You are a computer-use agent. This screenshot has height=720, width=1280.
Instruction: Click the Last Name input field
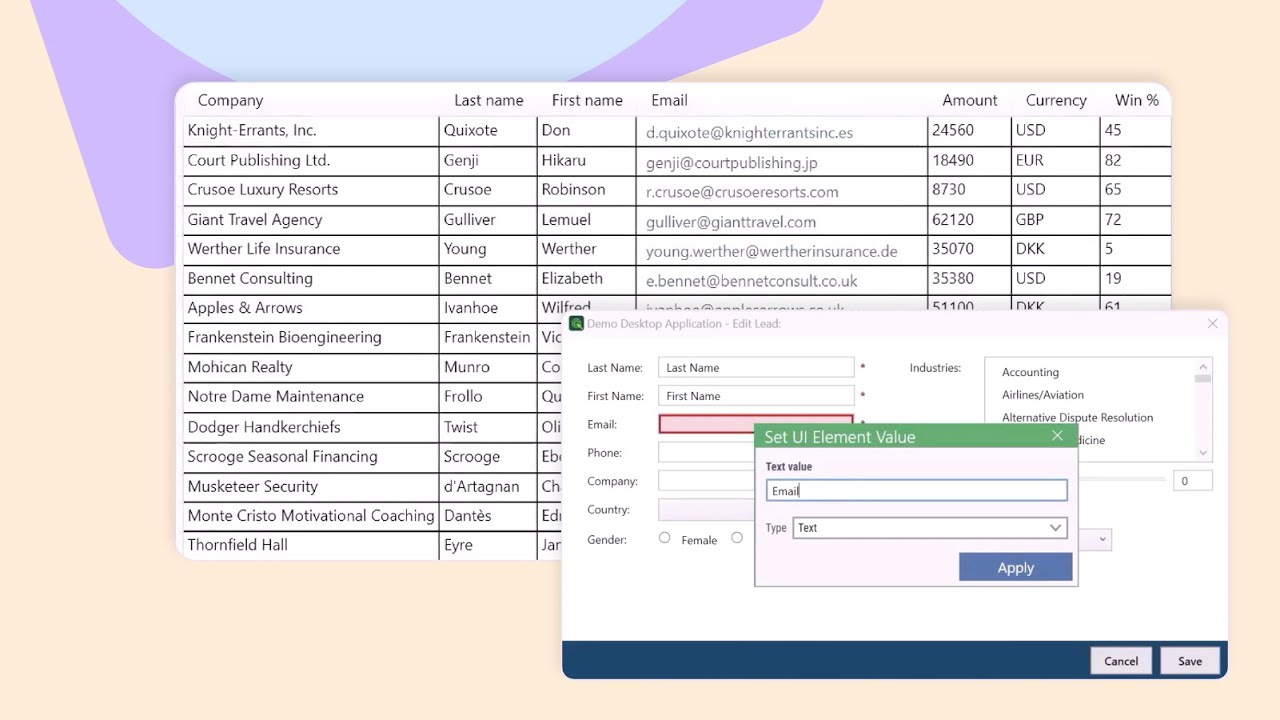pos(756,367)
